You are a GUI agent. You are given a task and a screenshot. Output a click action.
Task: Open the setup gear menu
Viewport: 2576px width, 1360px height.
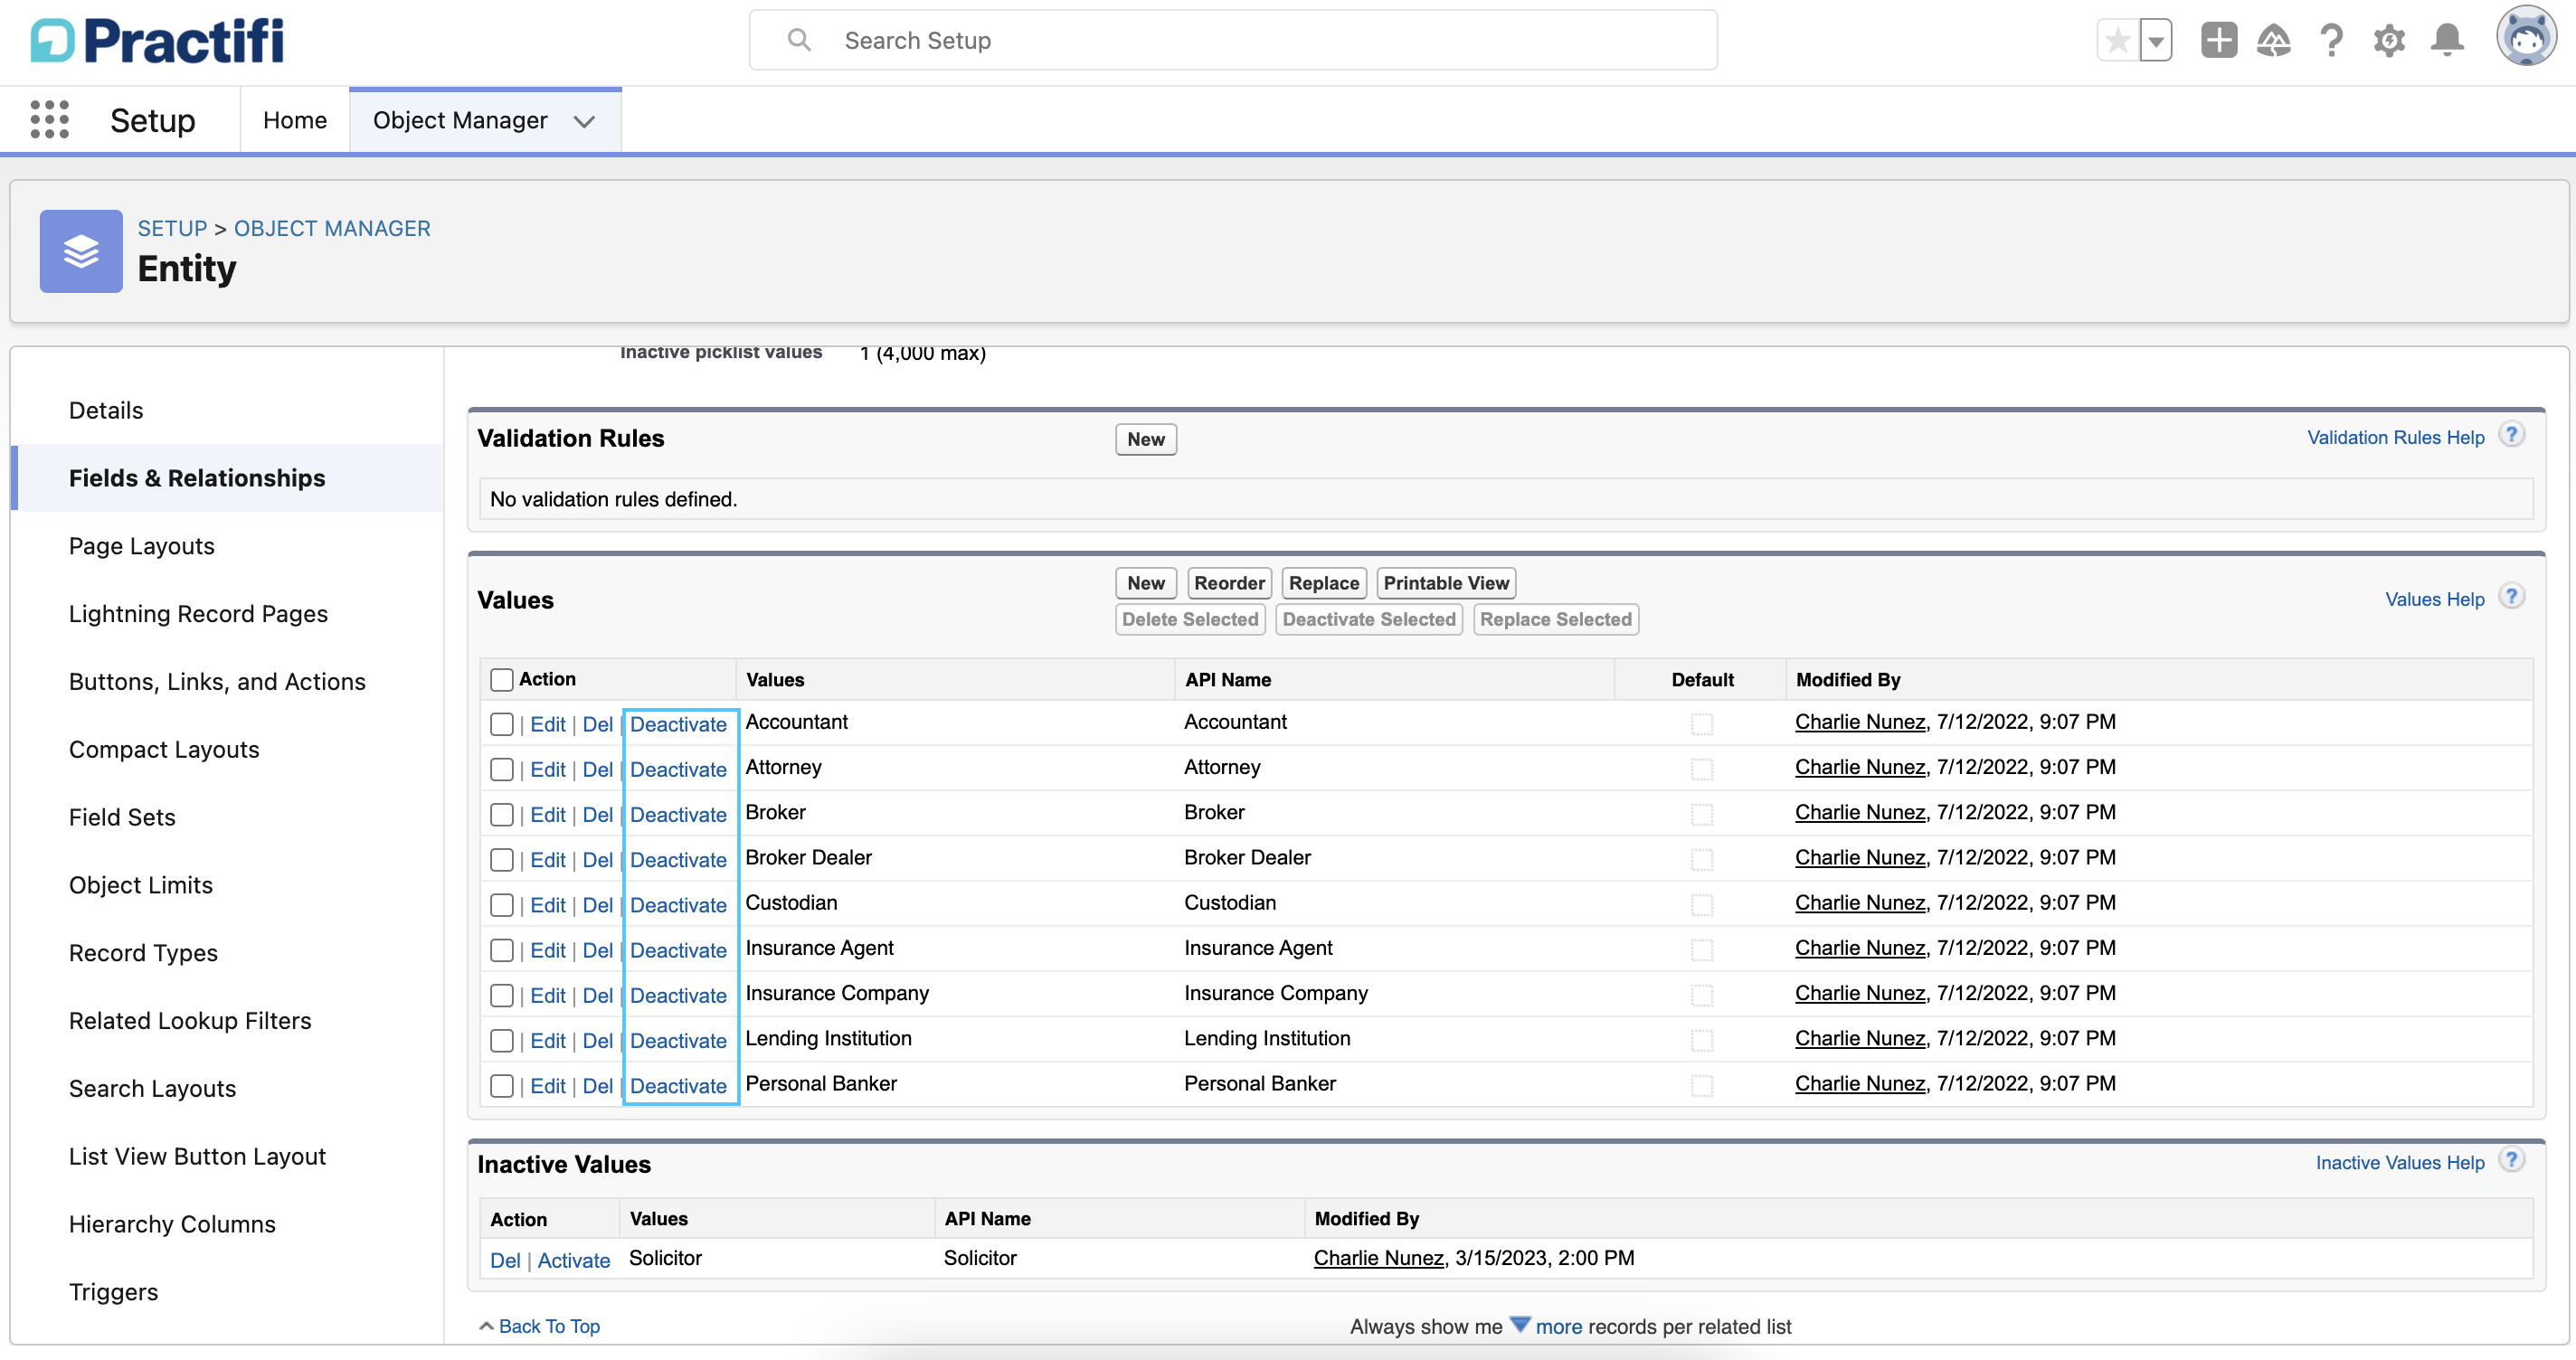point(2389,41)
